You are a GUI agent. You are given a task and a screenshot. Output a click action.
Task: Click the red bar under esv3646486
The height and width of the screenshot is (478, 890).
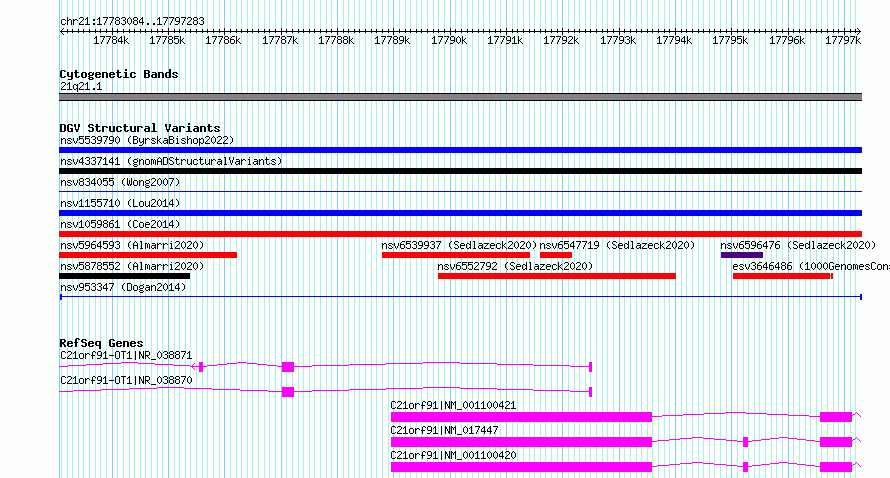point(783,276)
